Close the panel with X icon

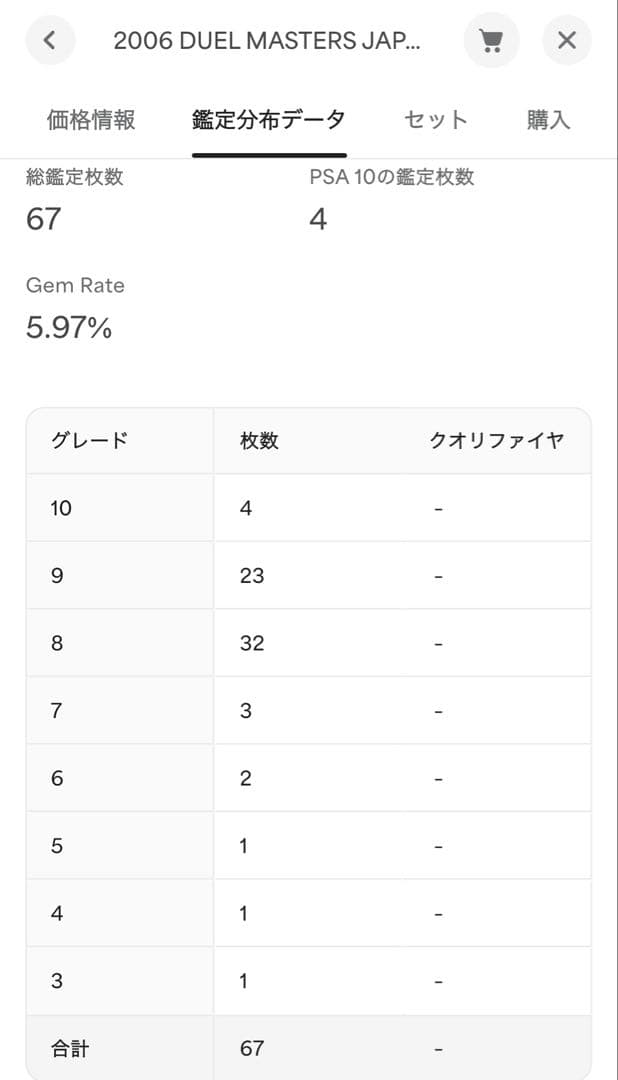567,41
